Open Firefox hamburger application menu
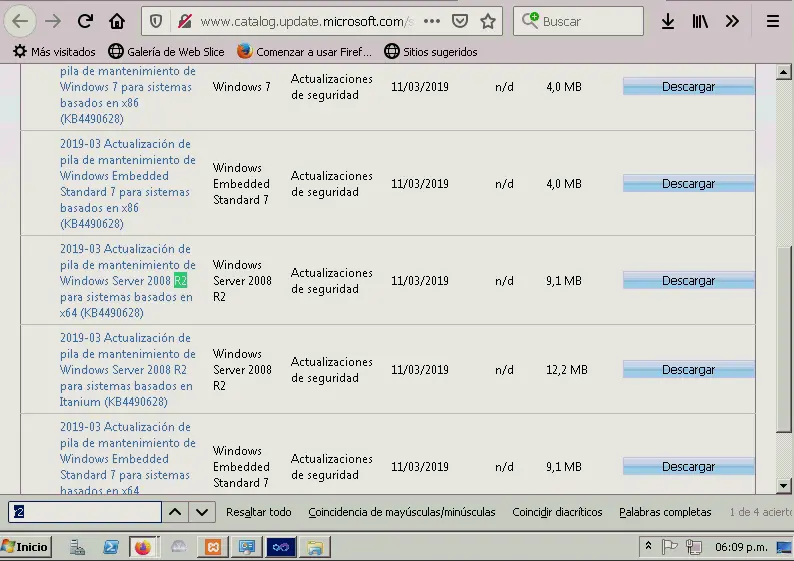Viewport: 794px width, 561px height. click(773, 21)
